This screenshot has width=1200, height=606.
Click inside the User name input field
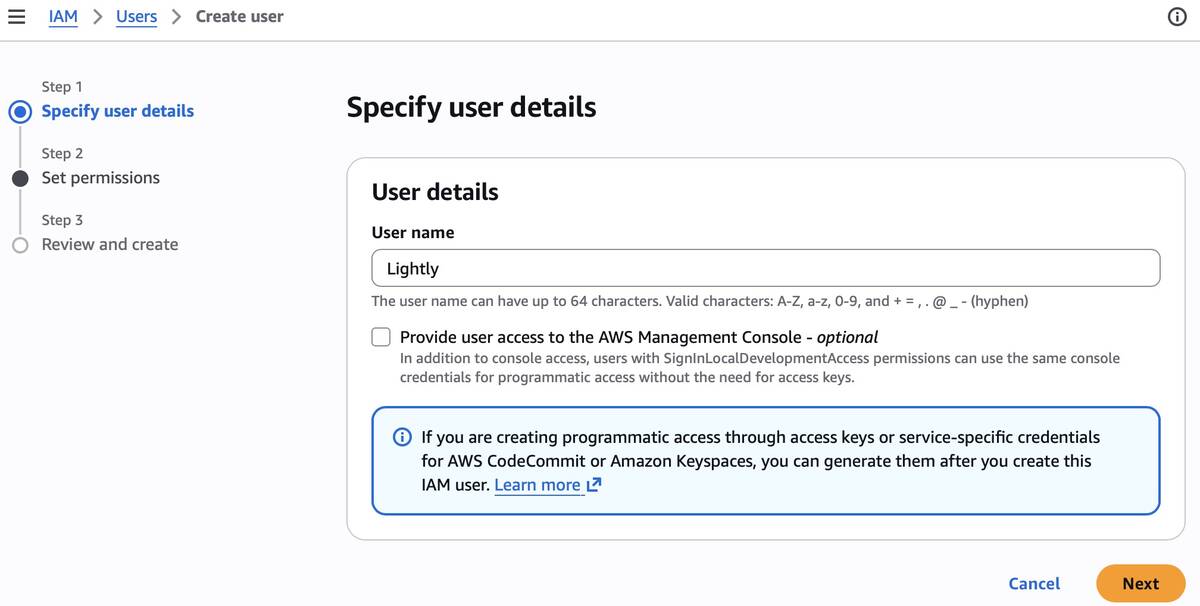765,267
